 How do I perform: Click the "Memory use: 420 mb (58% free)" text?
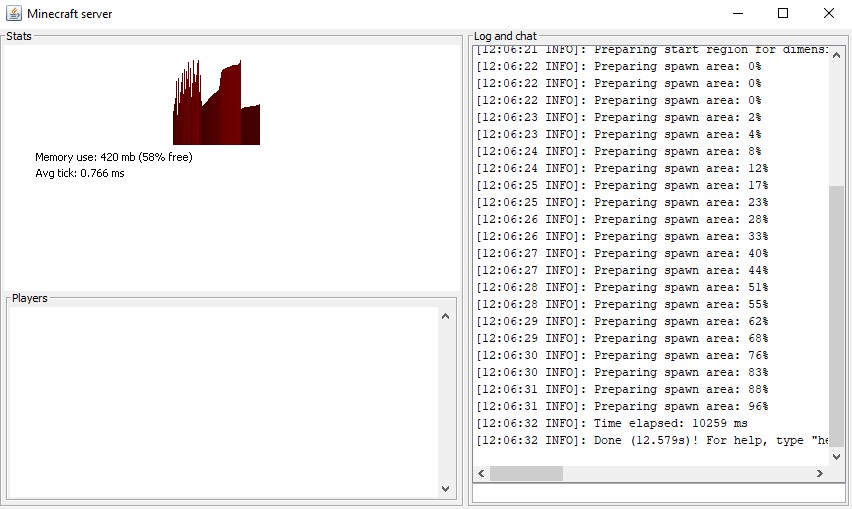point(114,157)
